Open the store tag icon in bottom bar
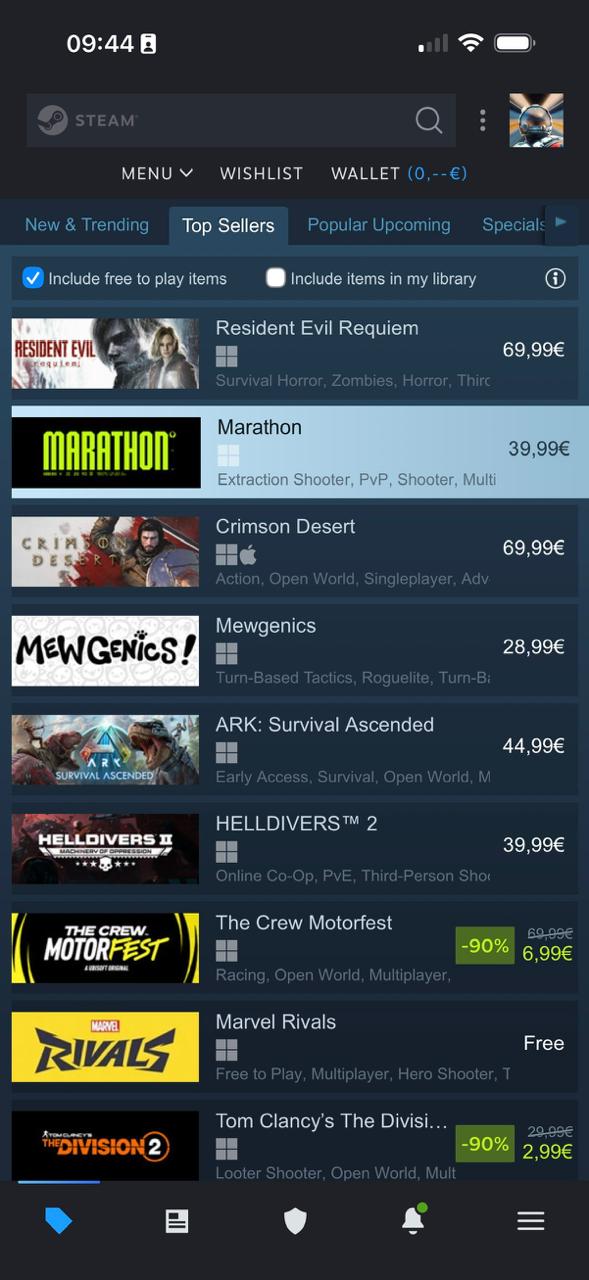This screenshot has height=1280, width=589. tap(59, 1220)
